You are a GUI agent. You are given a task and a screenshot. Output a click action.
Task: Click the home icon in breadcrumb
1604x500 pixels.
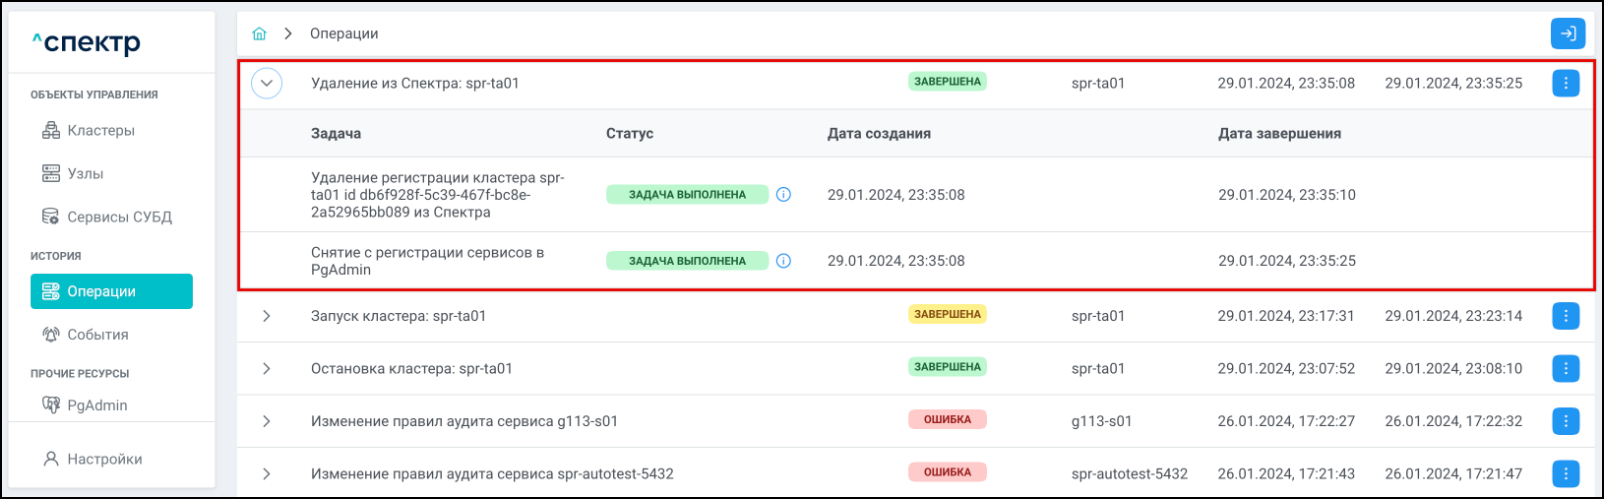259,34
